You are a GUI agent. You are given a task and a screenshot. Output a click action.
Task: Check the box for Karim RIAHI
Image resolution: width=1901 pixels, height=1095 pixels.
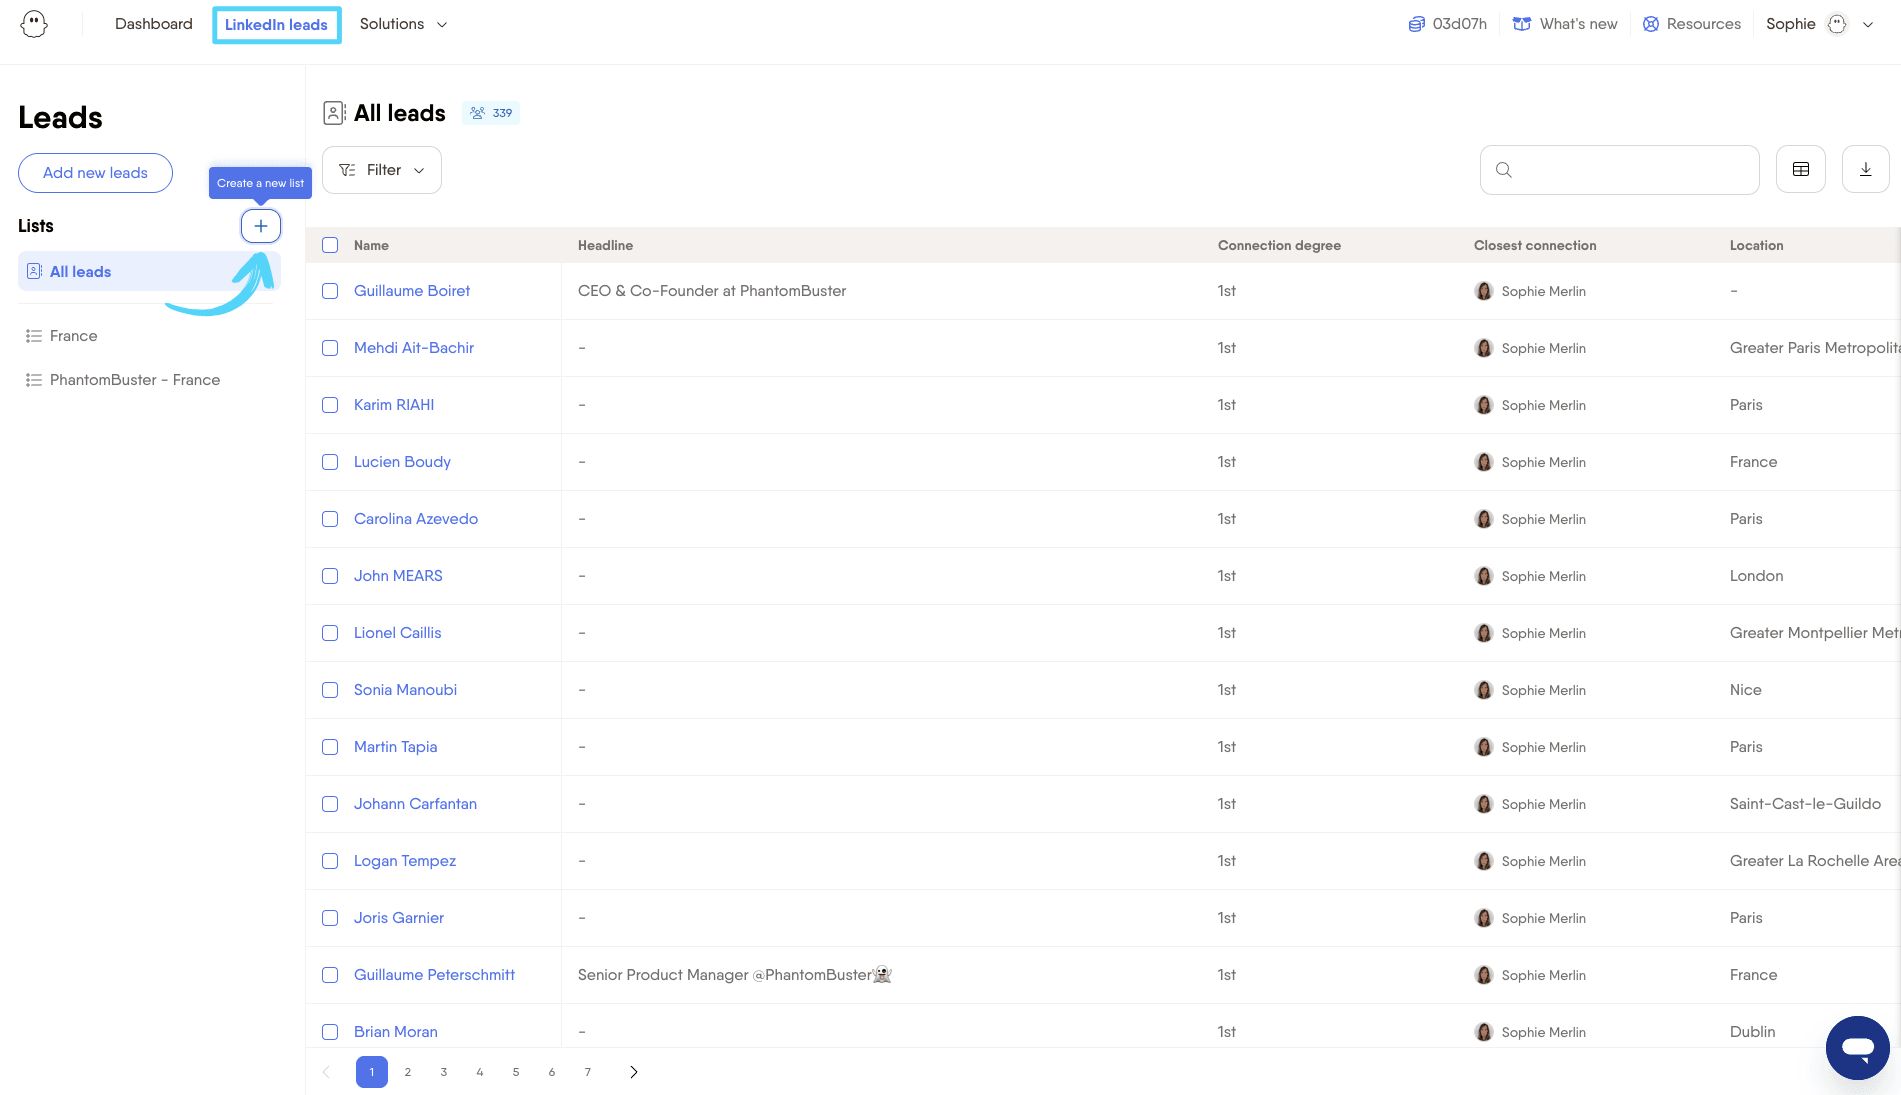point(330,405)
